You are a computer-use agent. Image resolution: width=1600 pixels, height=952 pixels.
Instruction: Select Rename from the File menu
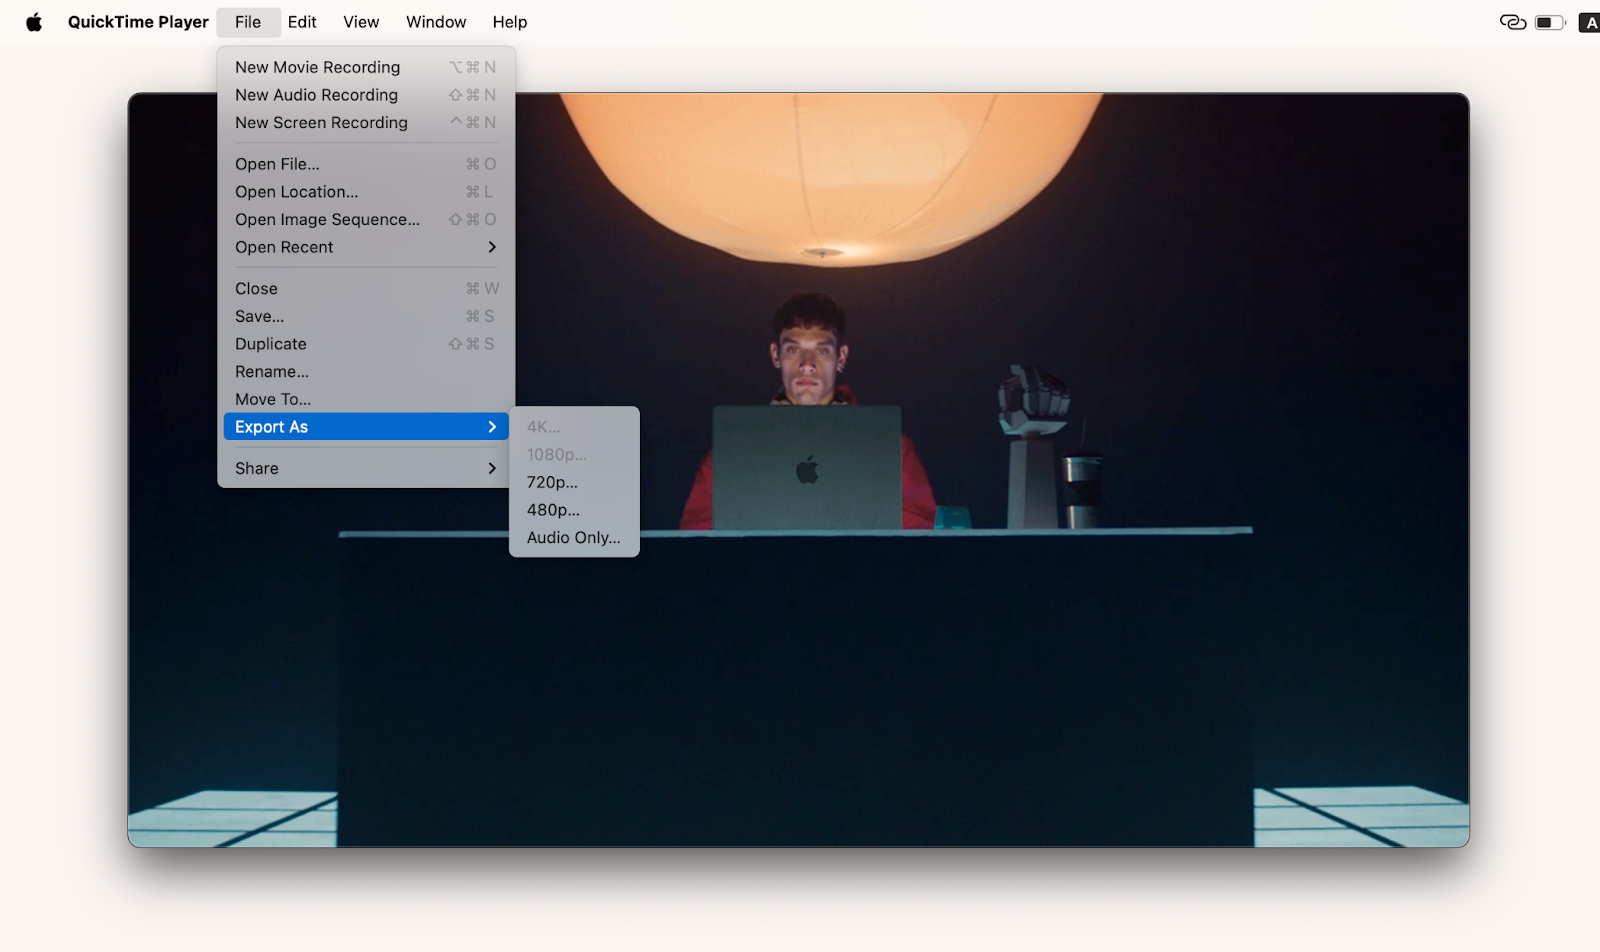coord(271,371)
